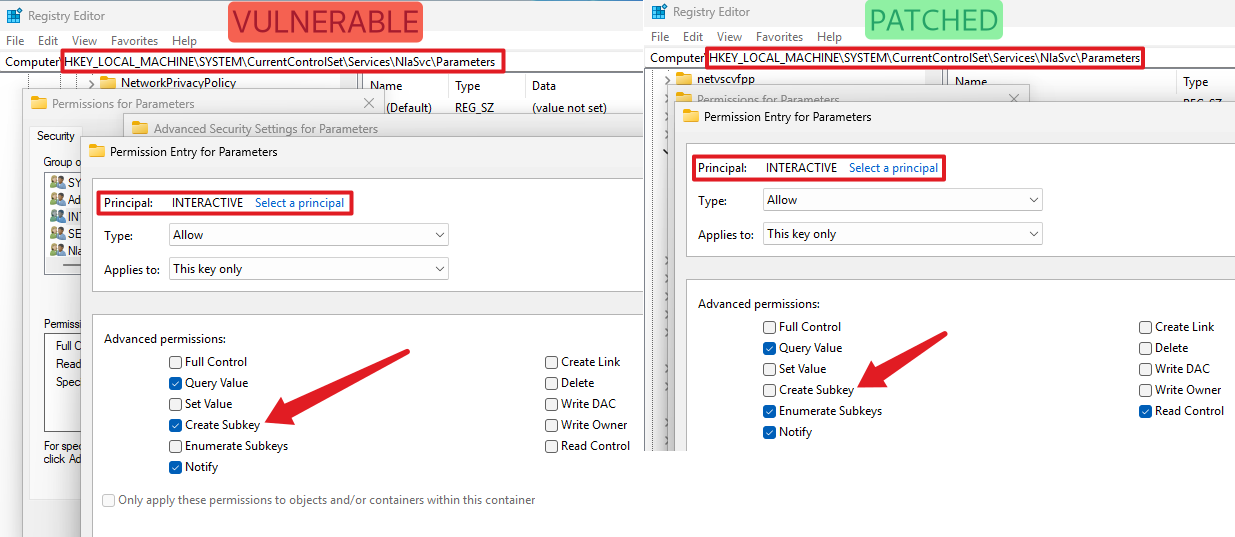Click Select a principal link in the left window
The width and height of the screenshot is (1235, 537).
(x=299, y=203)
